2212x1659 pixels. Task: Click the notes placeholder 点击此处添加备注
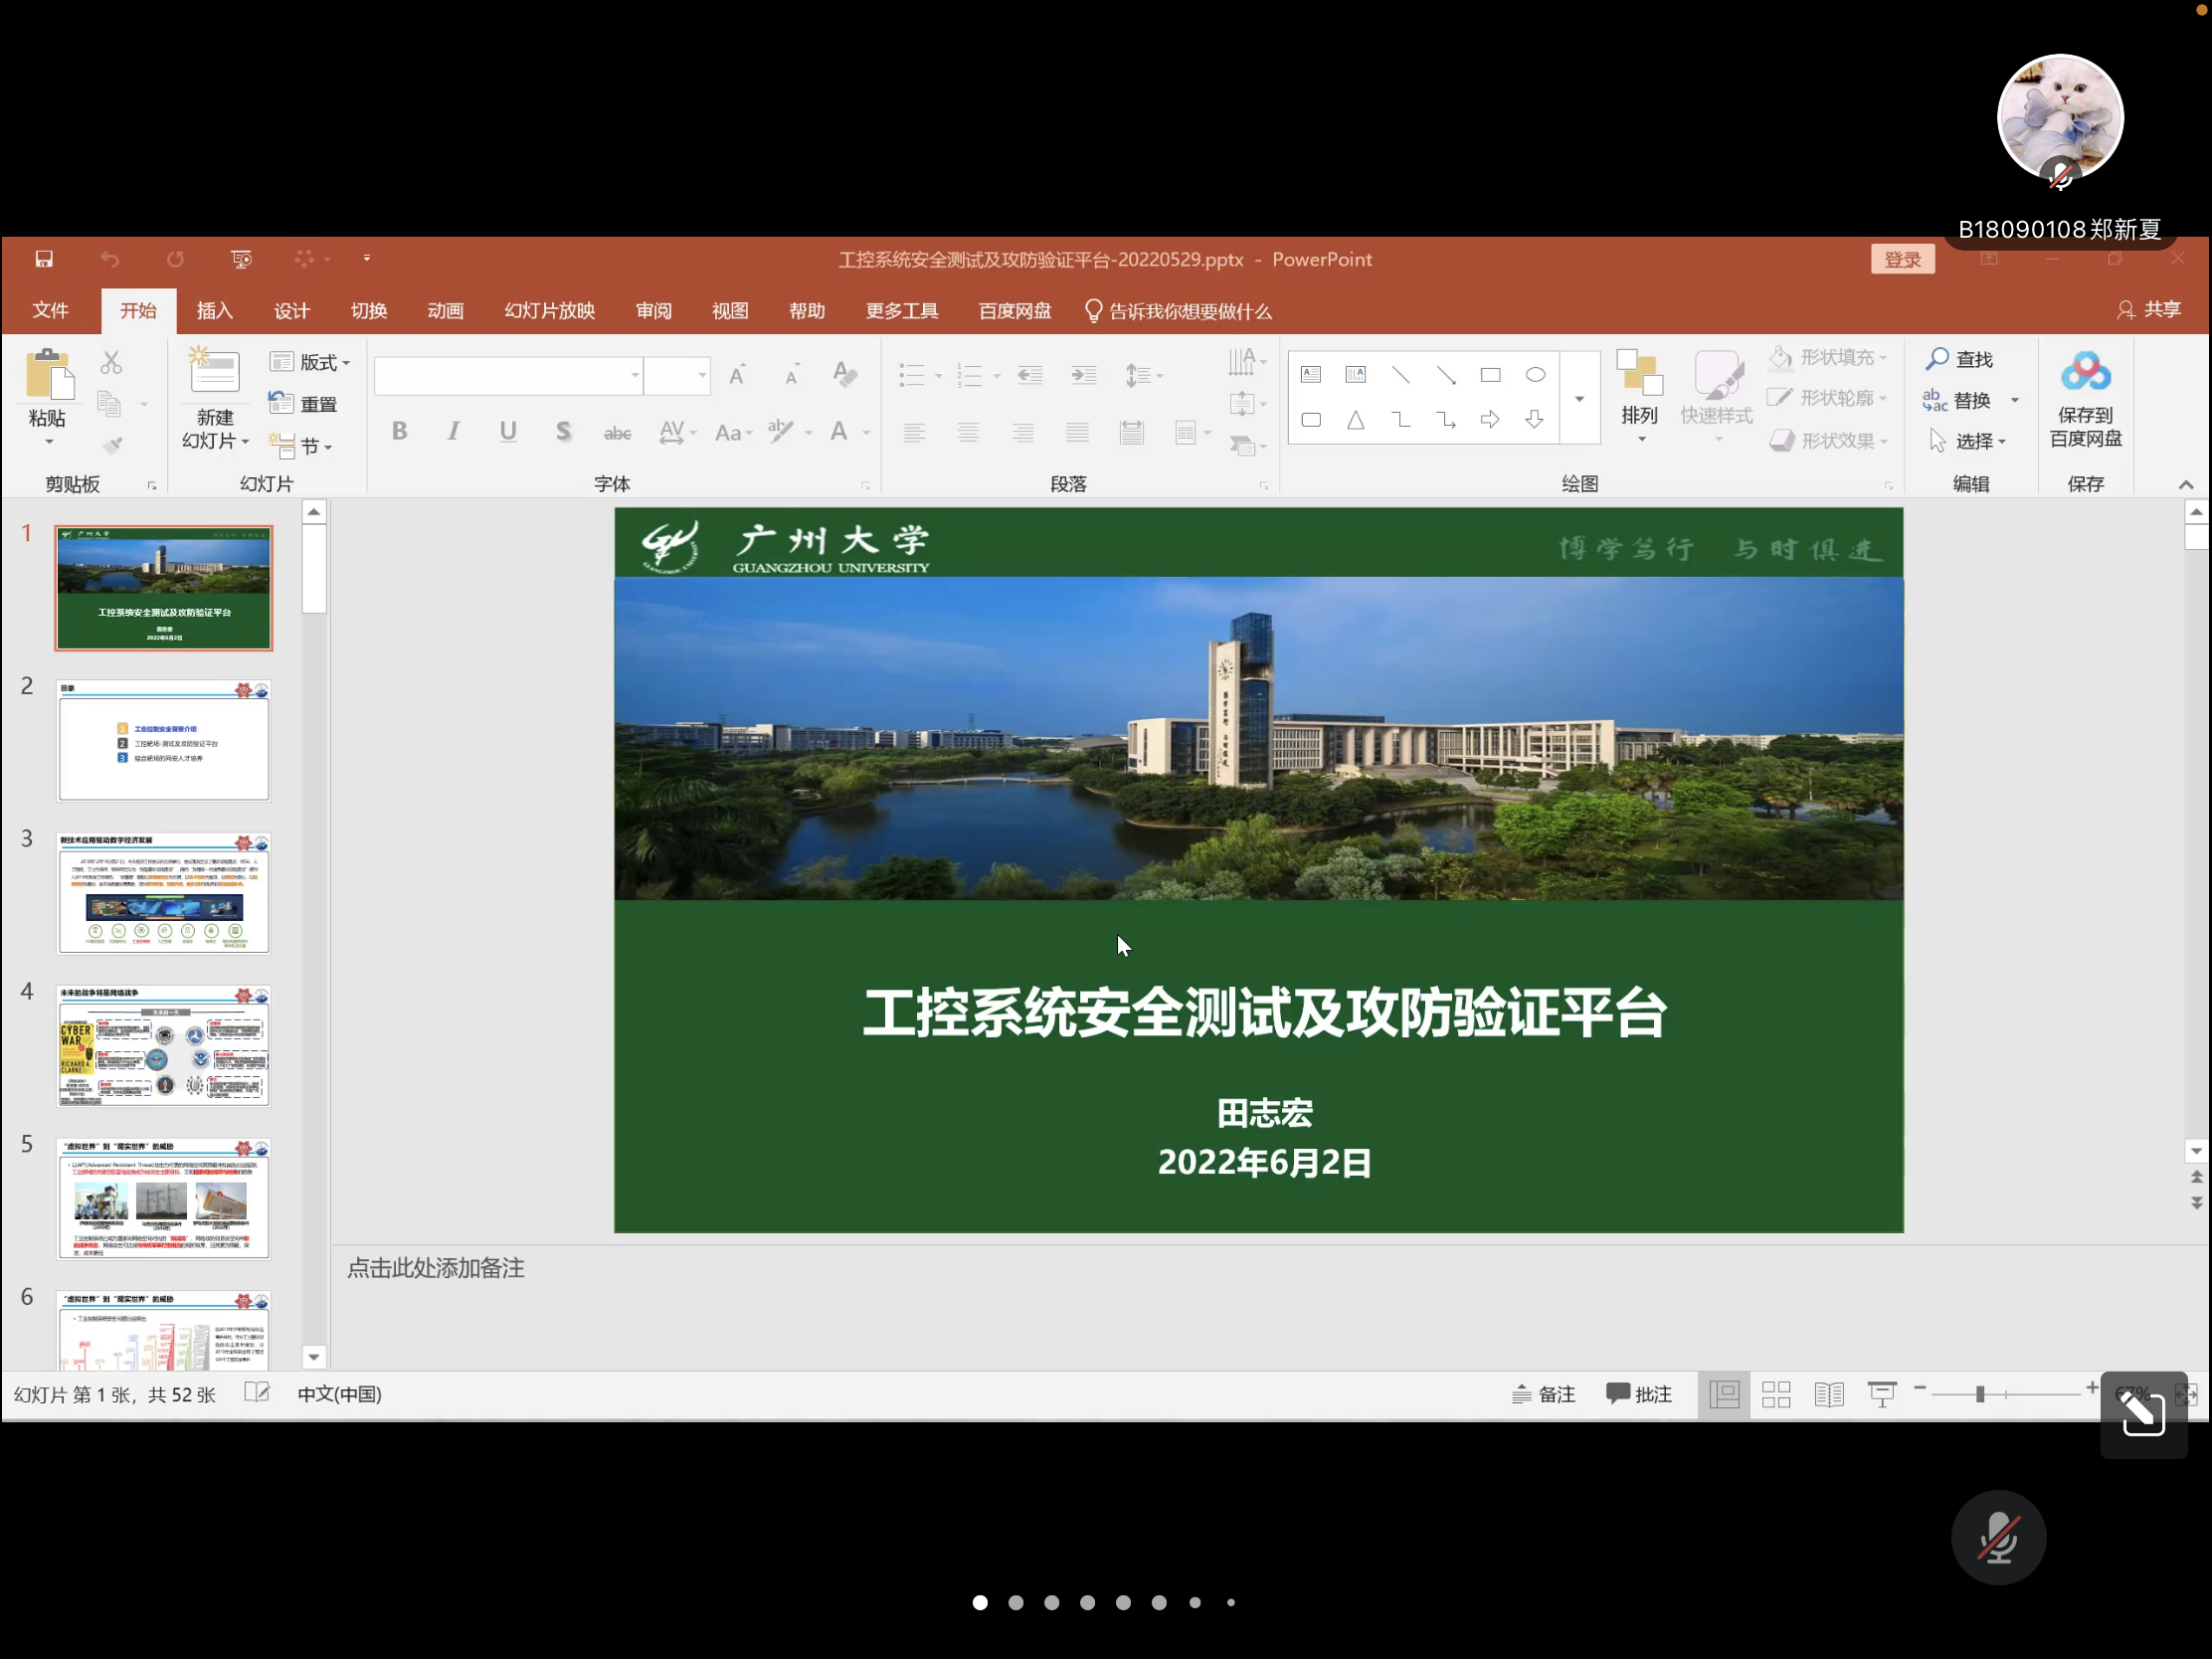[436, 1268]
